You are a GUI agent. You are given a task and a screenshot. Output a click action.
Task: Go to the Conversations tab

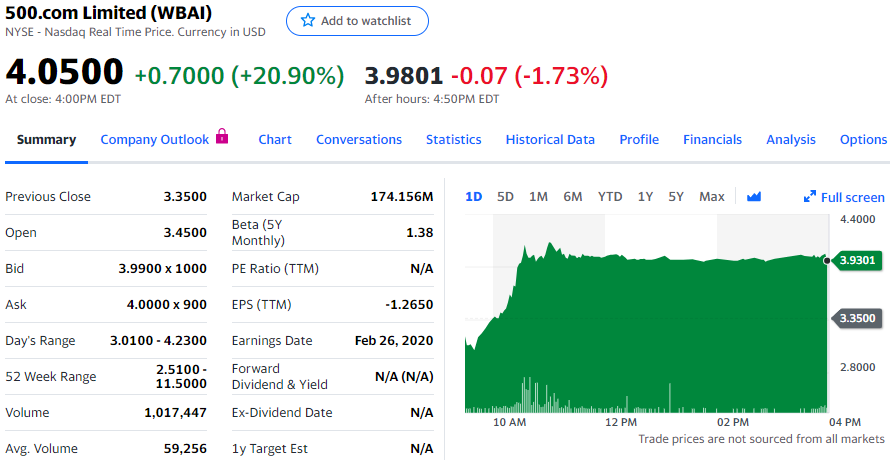pyautogui.click(x=359, y=140)
